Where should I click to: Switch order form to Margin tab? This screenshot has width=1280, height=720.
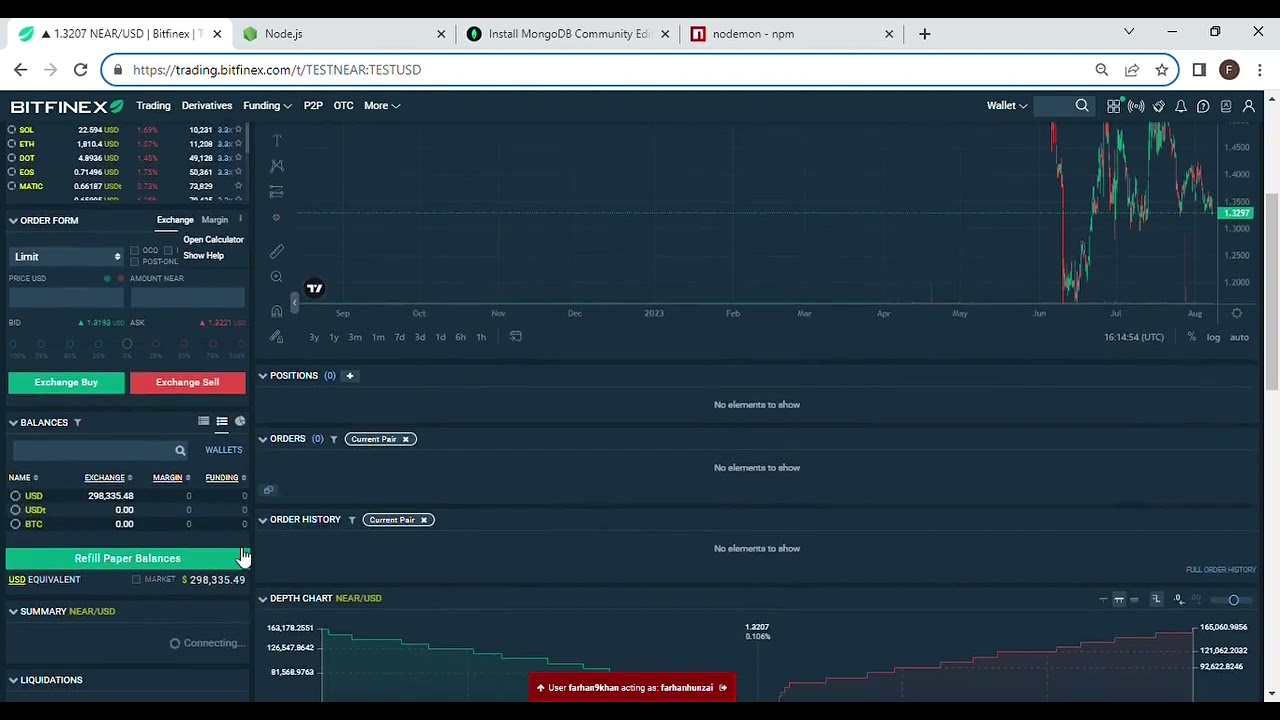[215, 220]
